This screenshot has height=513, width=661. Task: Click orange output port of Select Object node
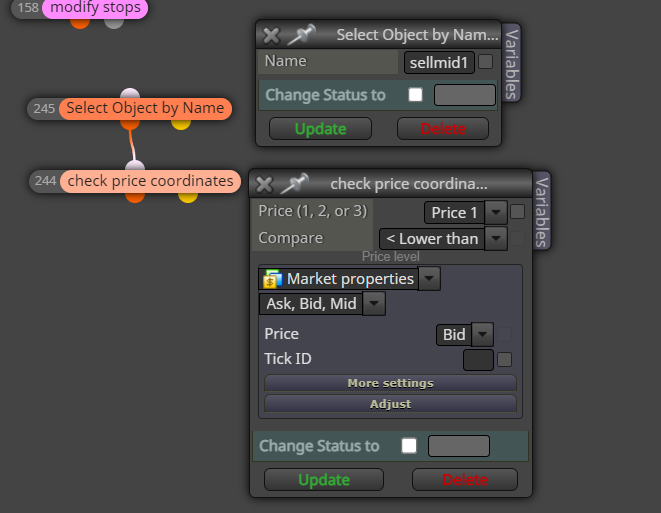click(130, 124)
